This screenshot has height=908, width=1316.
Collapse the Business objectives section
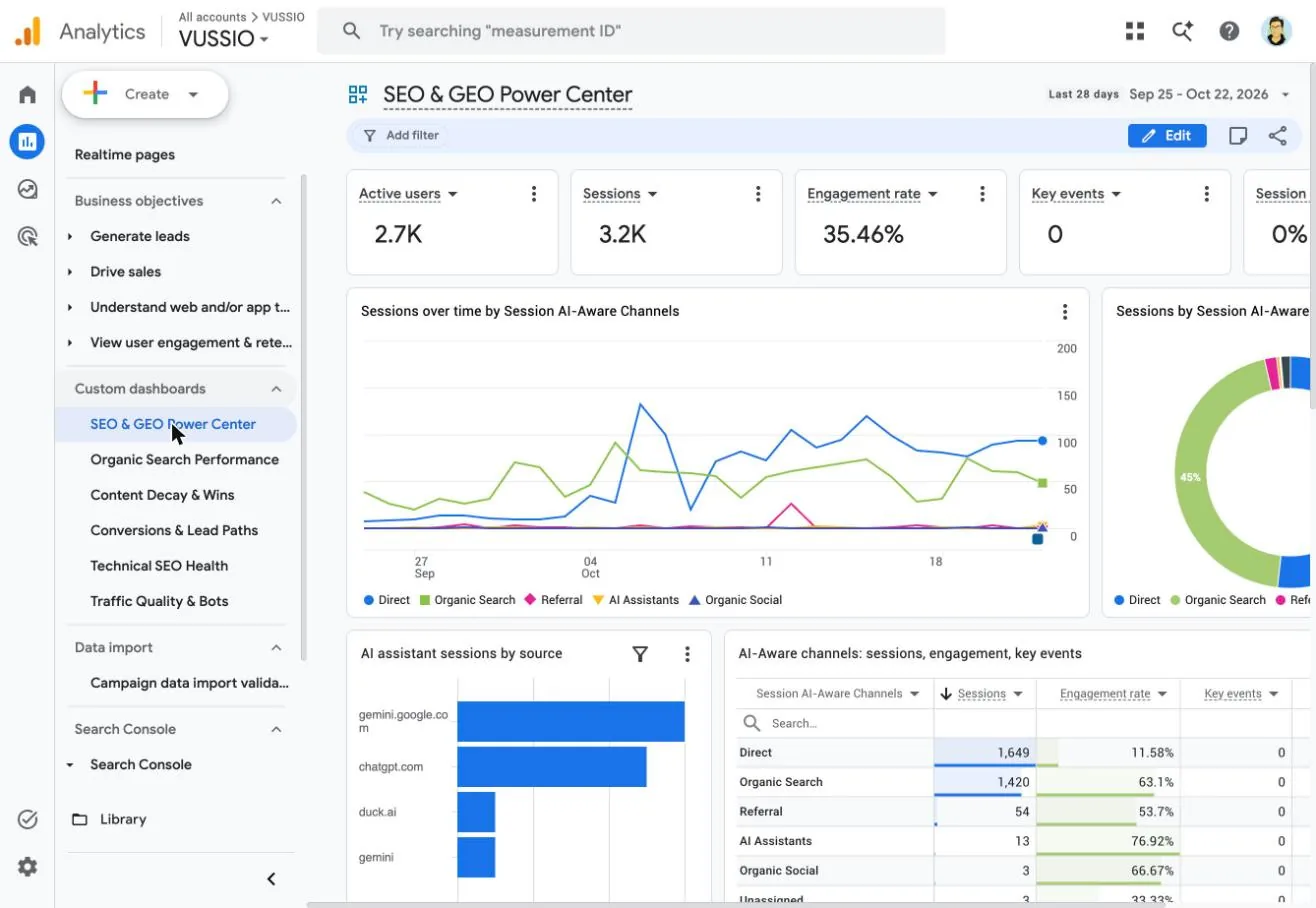click(x=276, y=201)
